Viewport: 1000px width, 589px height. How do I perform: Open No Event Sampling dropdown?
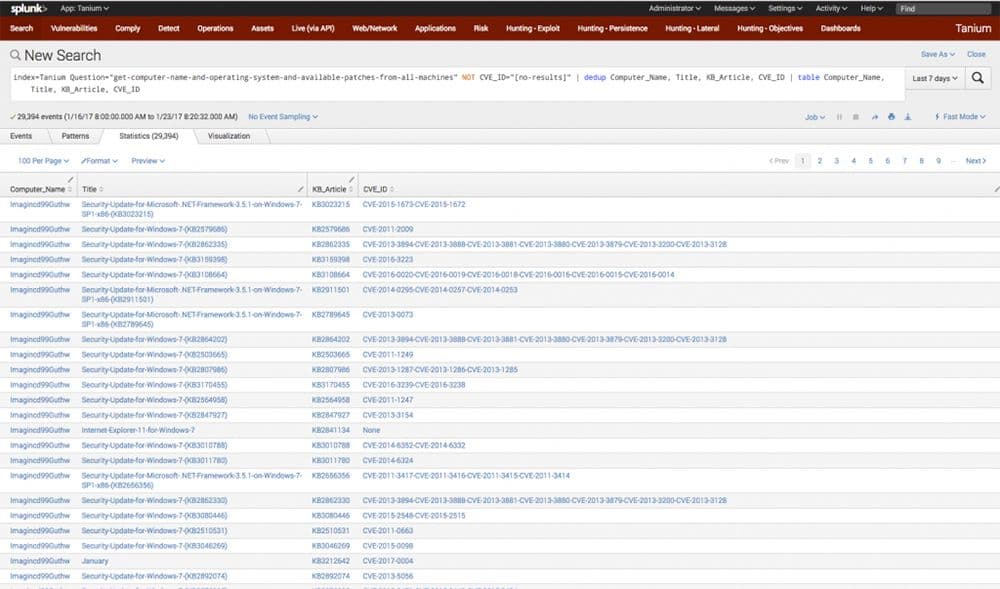[283, 117]
